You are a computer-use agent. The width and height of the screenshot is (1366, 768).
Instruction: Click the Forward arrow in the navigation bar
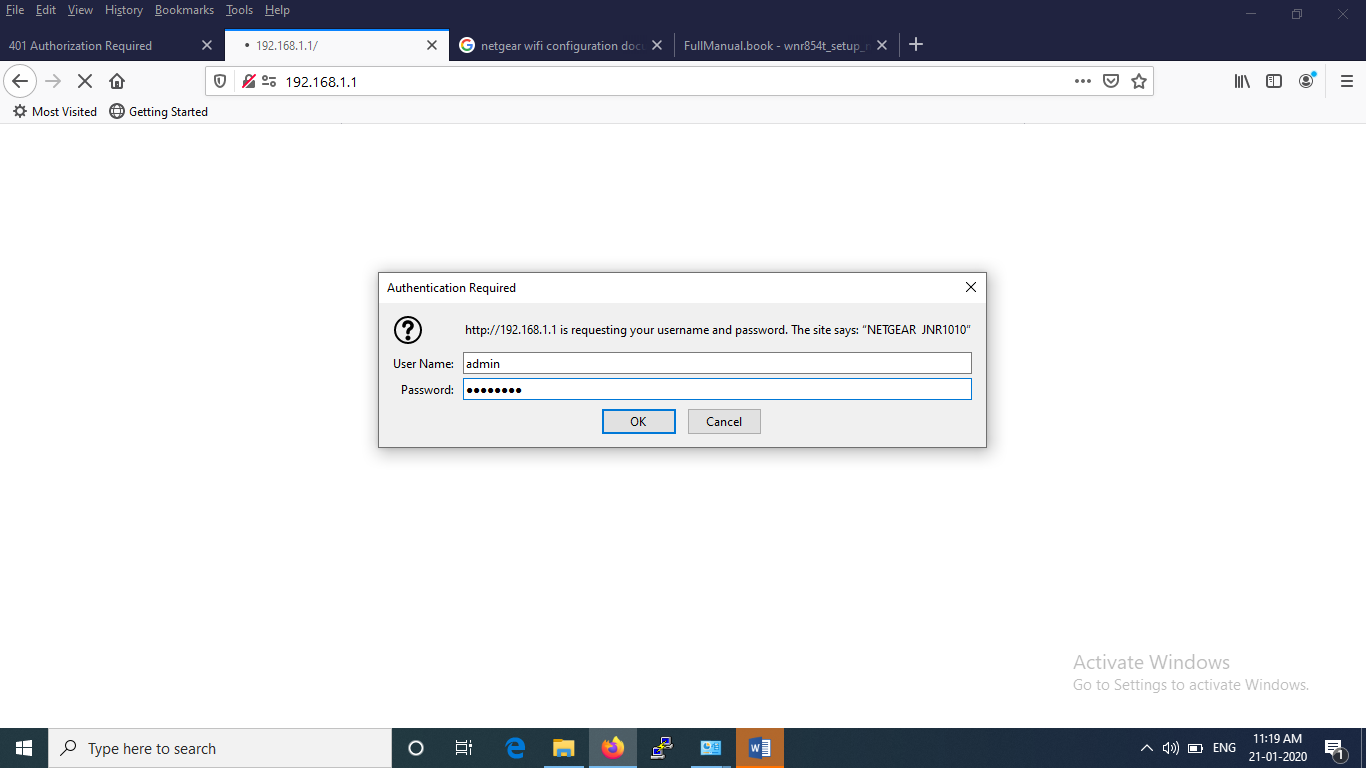[x=53, y=81]
